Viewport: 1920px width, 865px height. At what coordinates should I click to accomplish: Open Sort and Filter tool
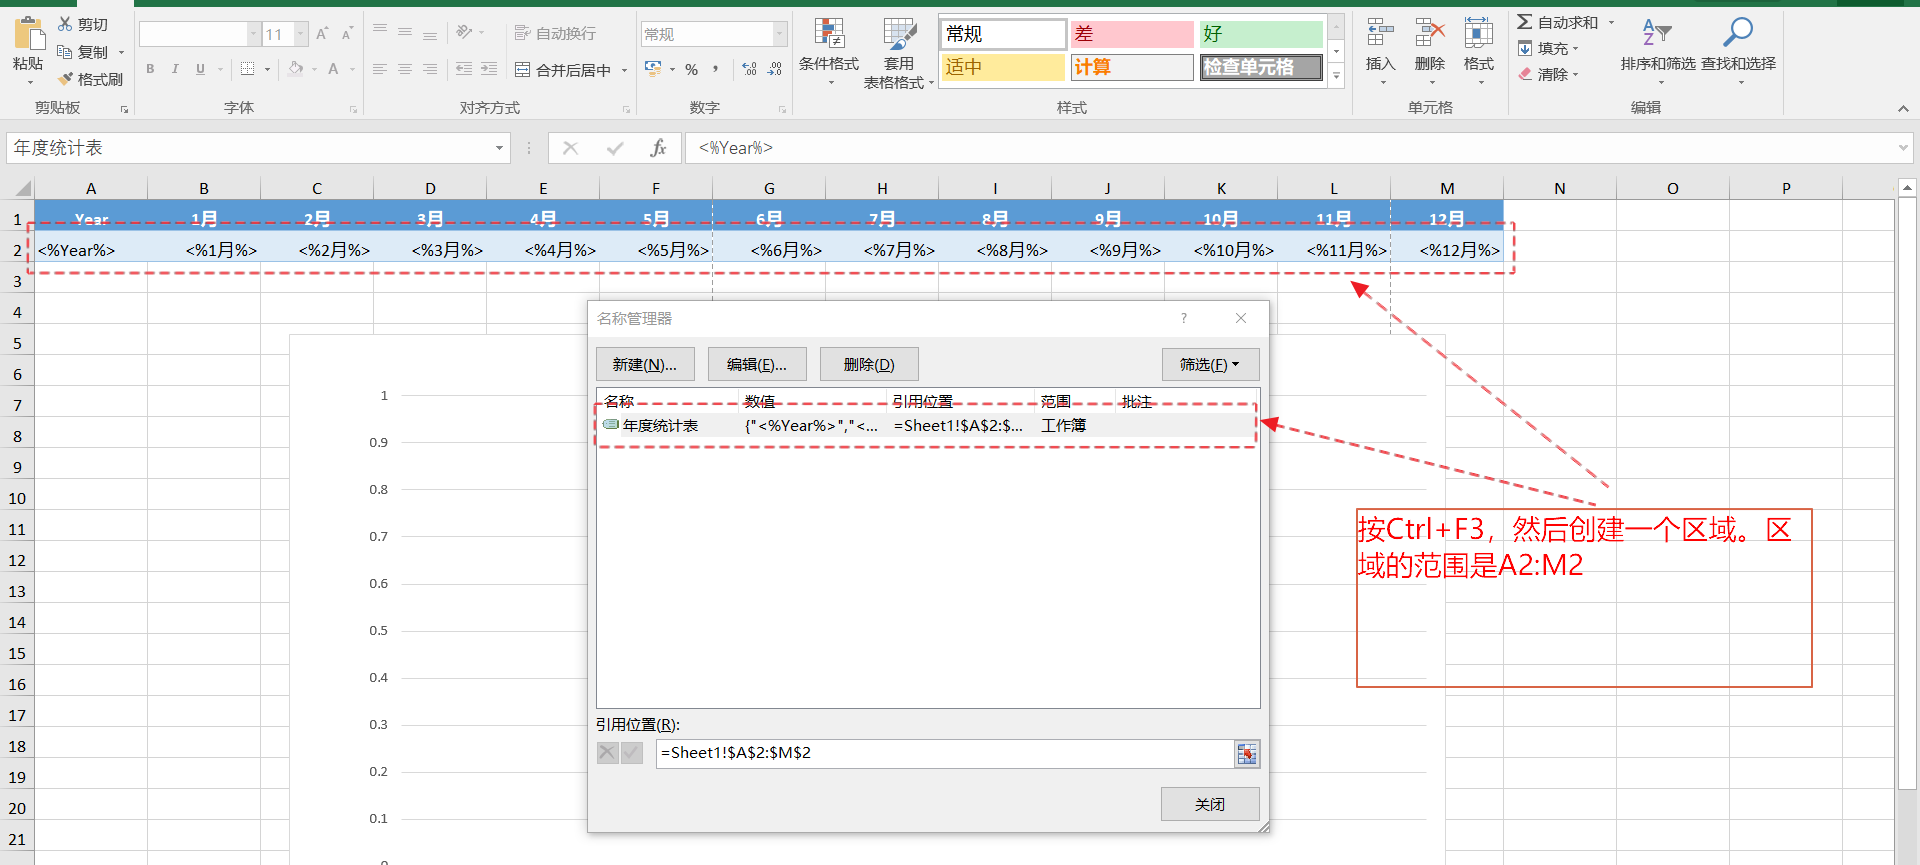[1657, 35]
